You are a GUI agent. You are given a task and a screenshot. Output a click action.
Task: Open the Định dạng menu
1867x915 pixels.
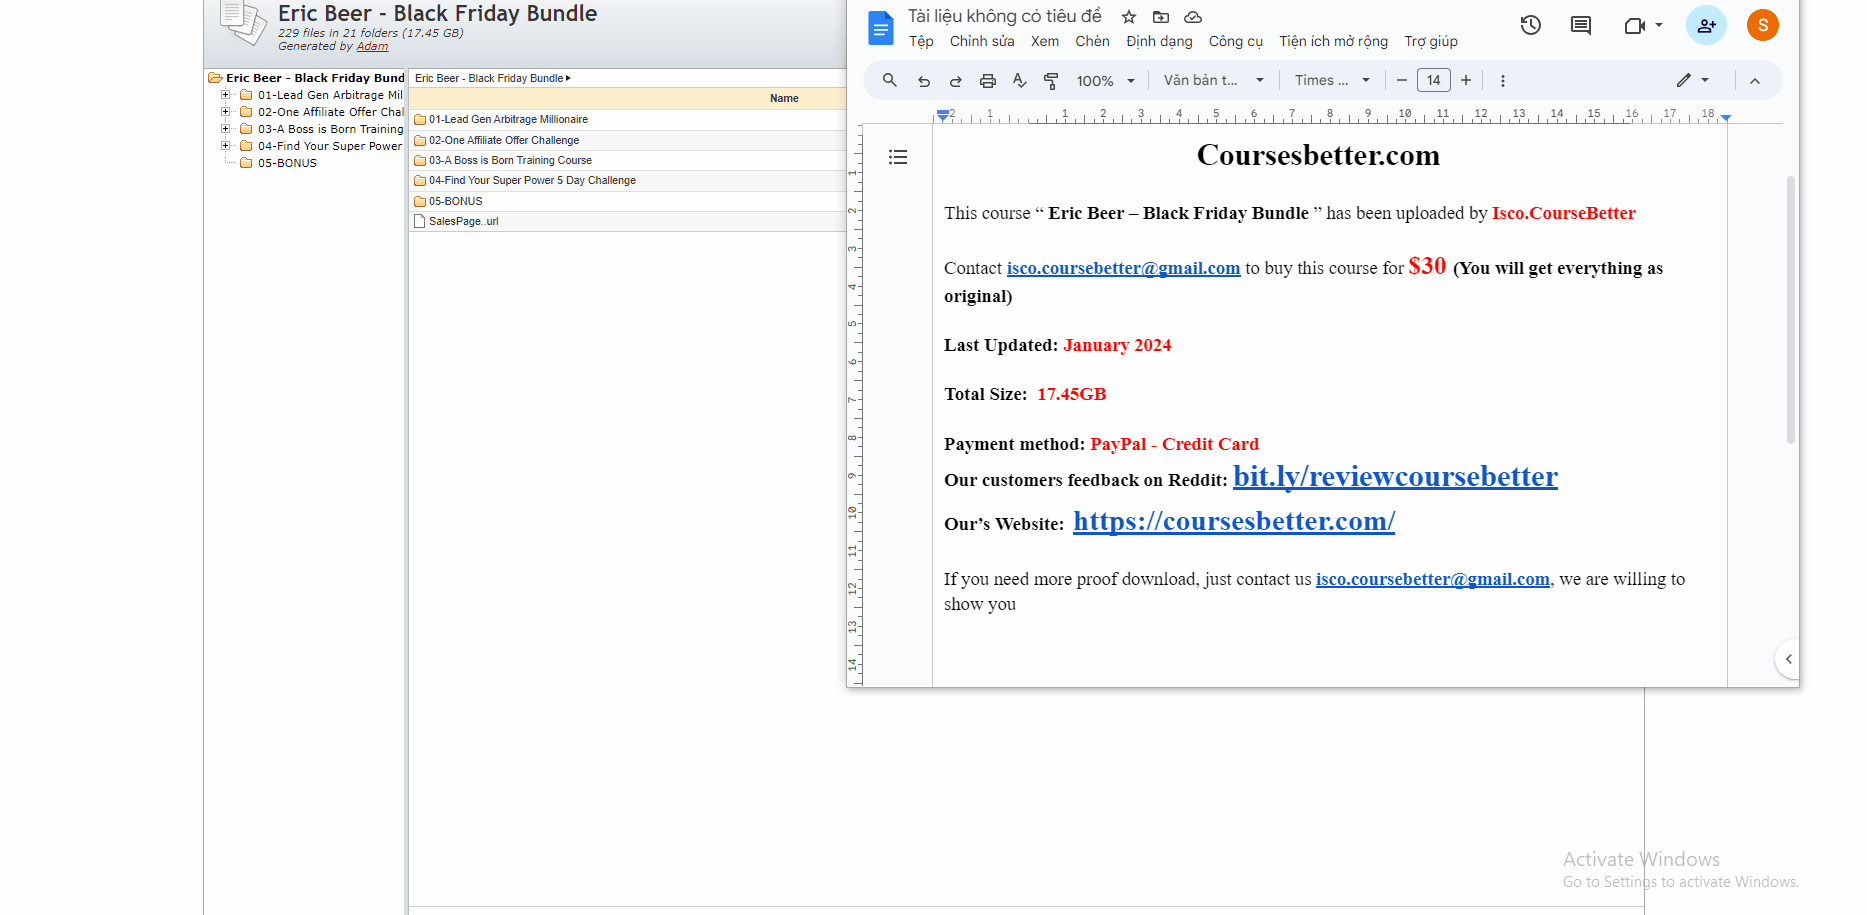pos(1159,41)
